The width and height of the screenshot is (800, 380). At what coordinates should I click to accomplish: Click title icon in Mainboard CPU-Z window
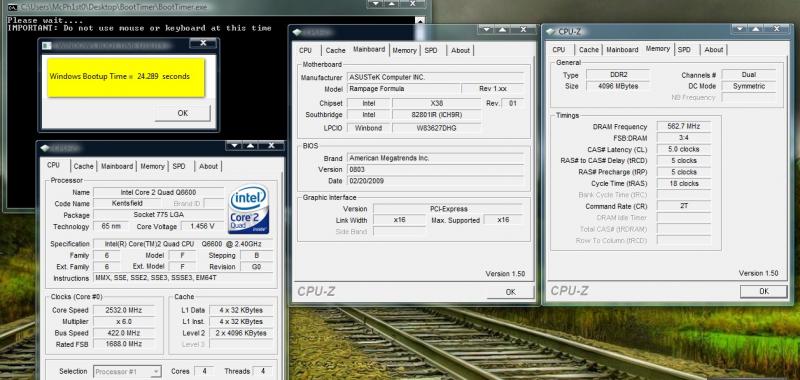[297, 33]
